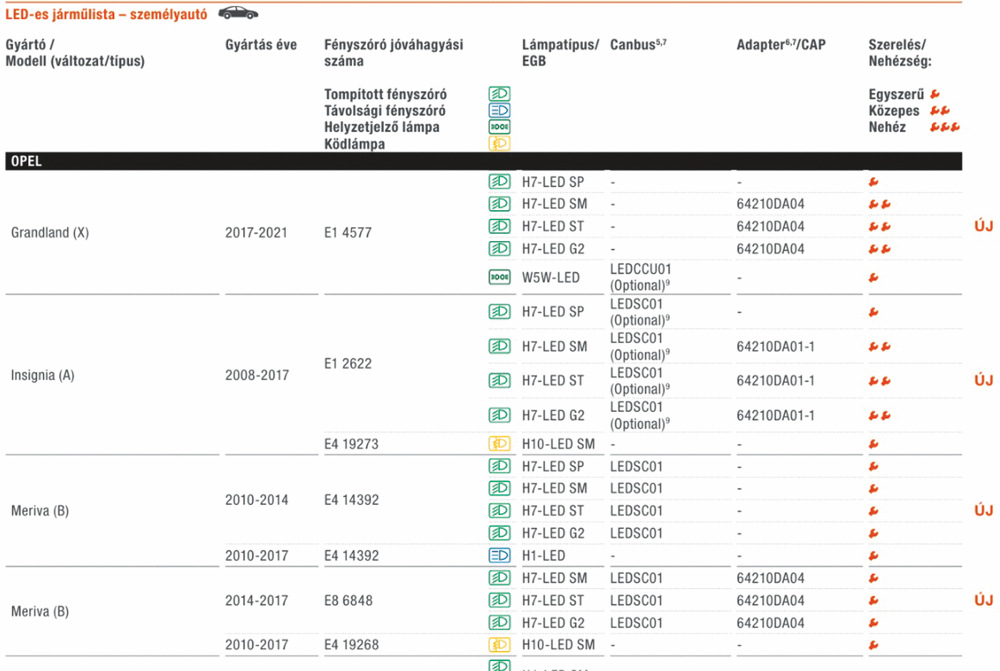Image resolution: width=1000 pixels, height=671 pixels.
Task: Click the blue high-beam icon beside H1-LED
Action: point(499,556)
